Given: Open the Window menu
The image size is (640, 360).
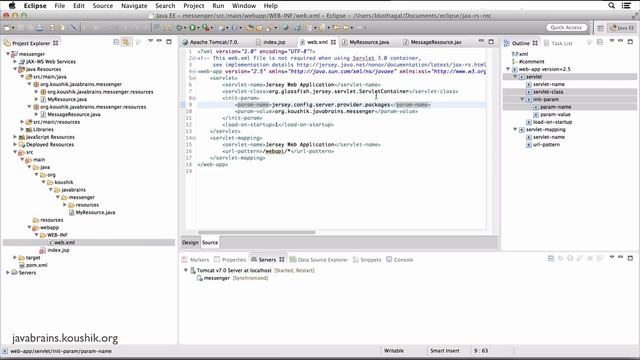Looking at the screenshot, I should click(244, 5).
